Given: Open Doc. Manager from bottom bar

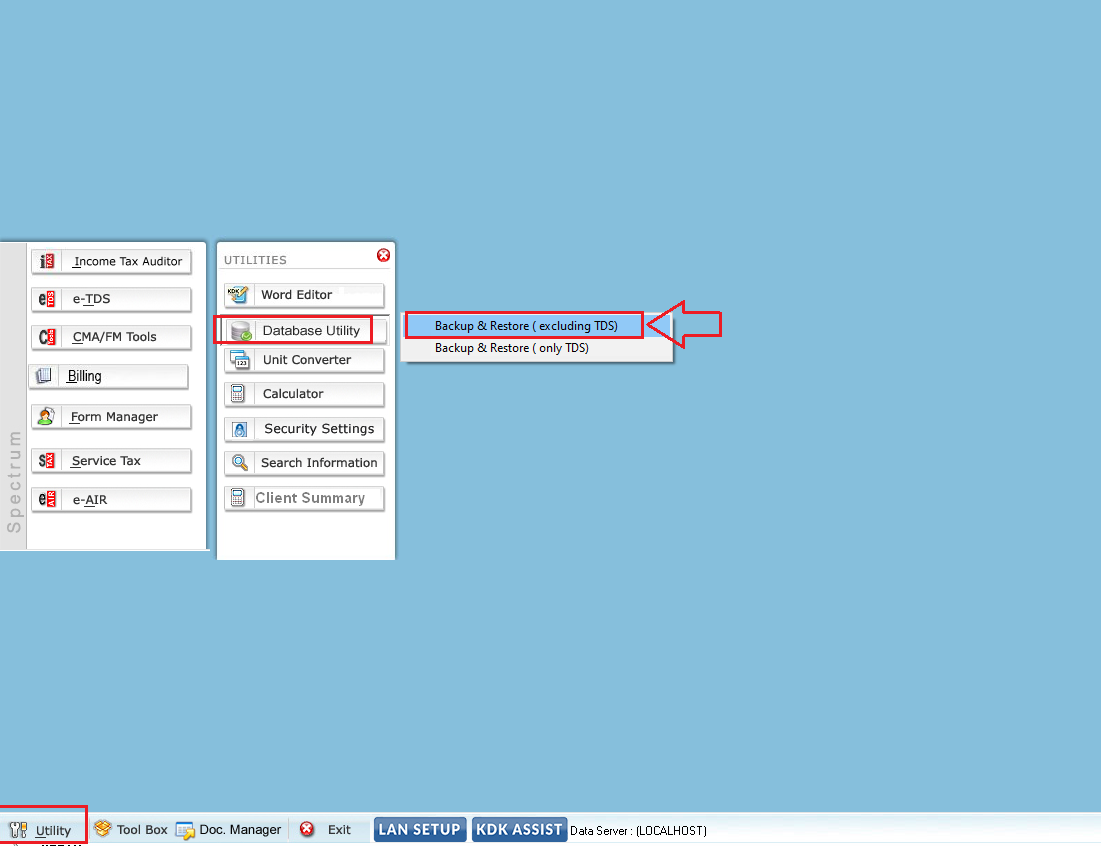Looking at the screenshot, I should tap(240, 830).
